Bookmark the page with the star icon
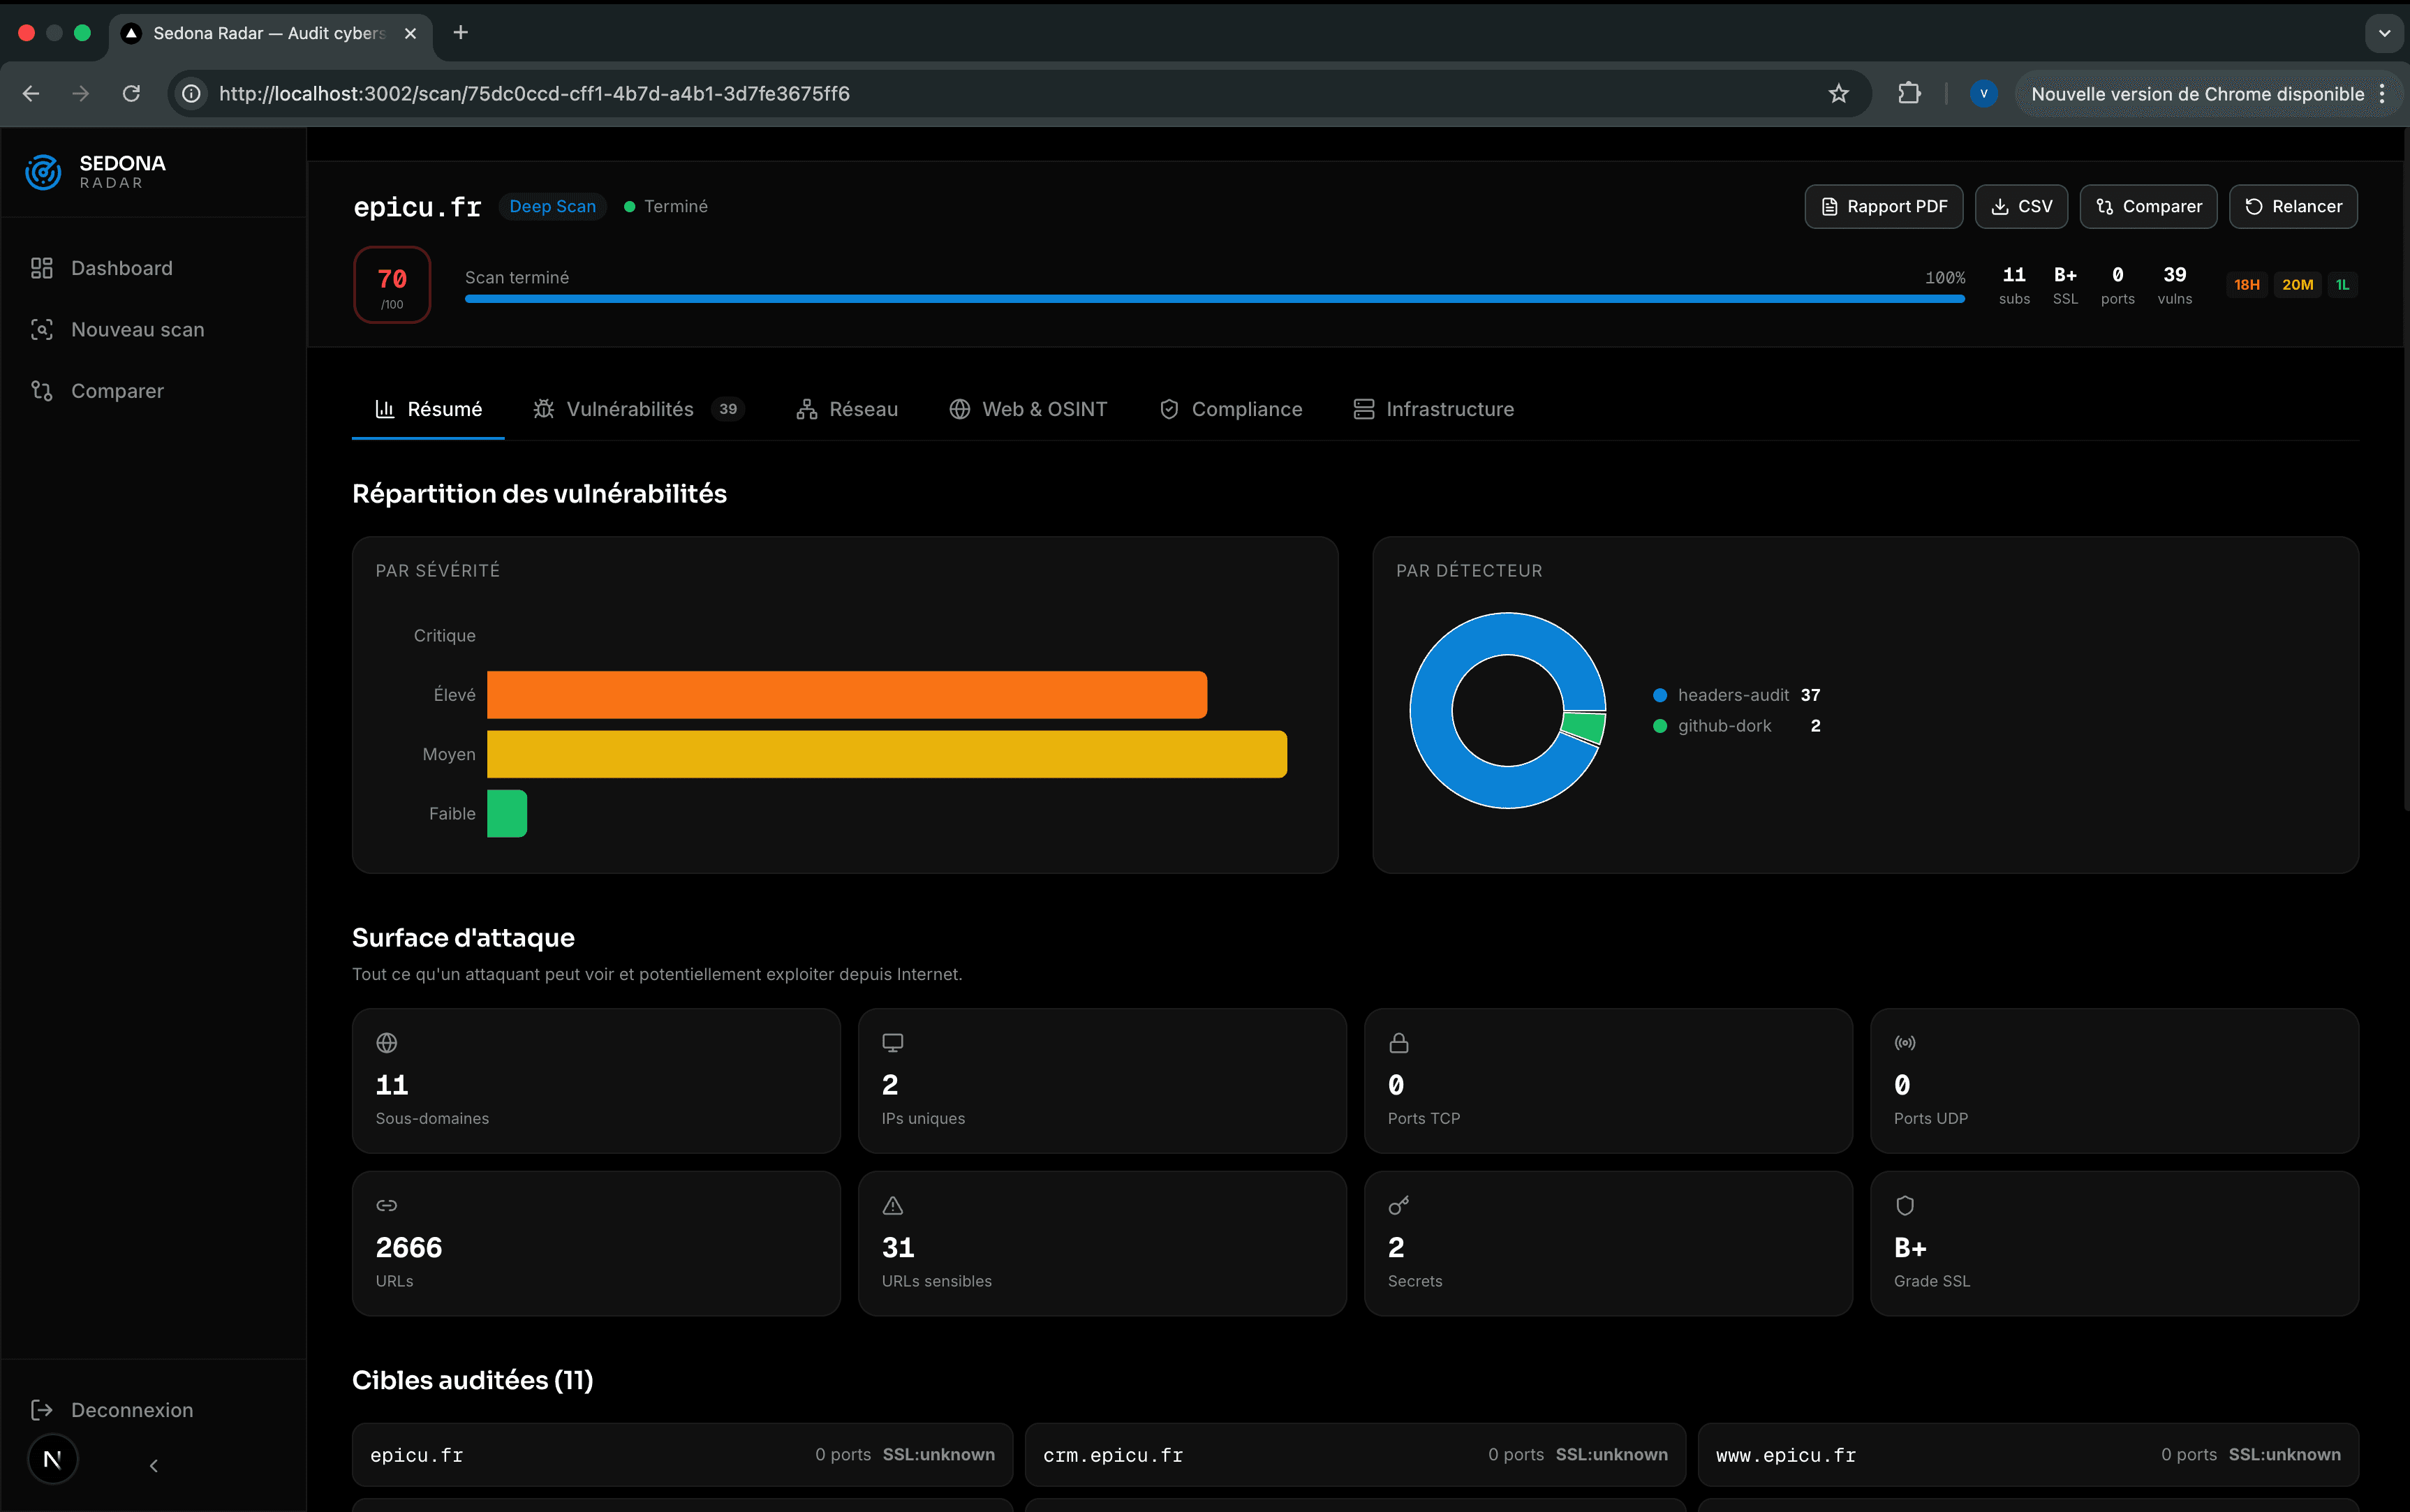 tap(1838, 94)
